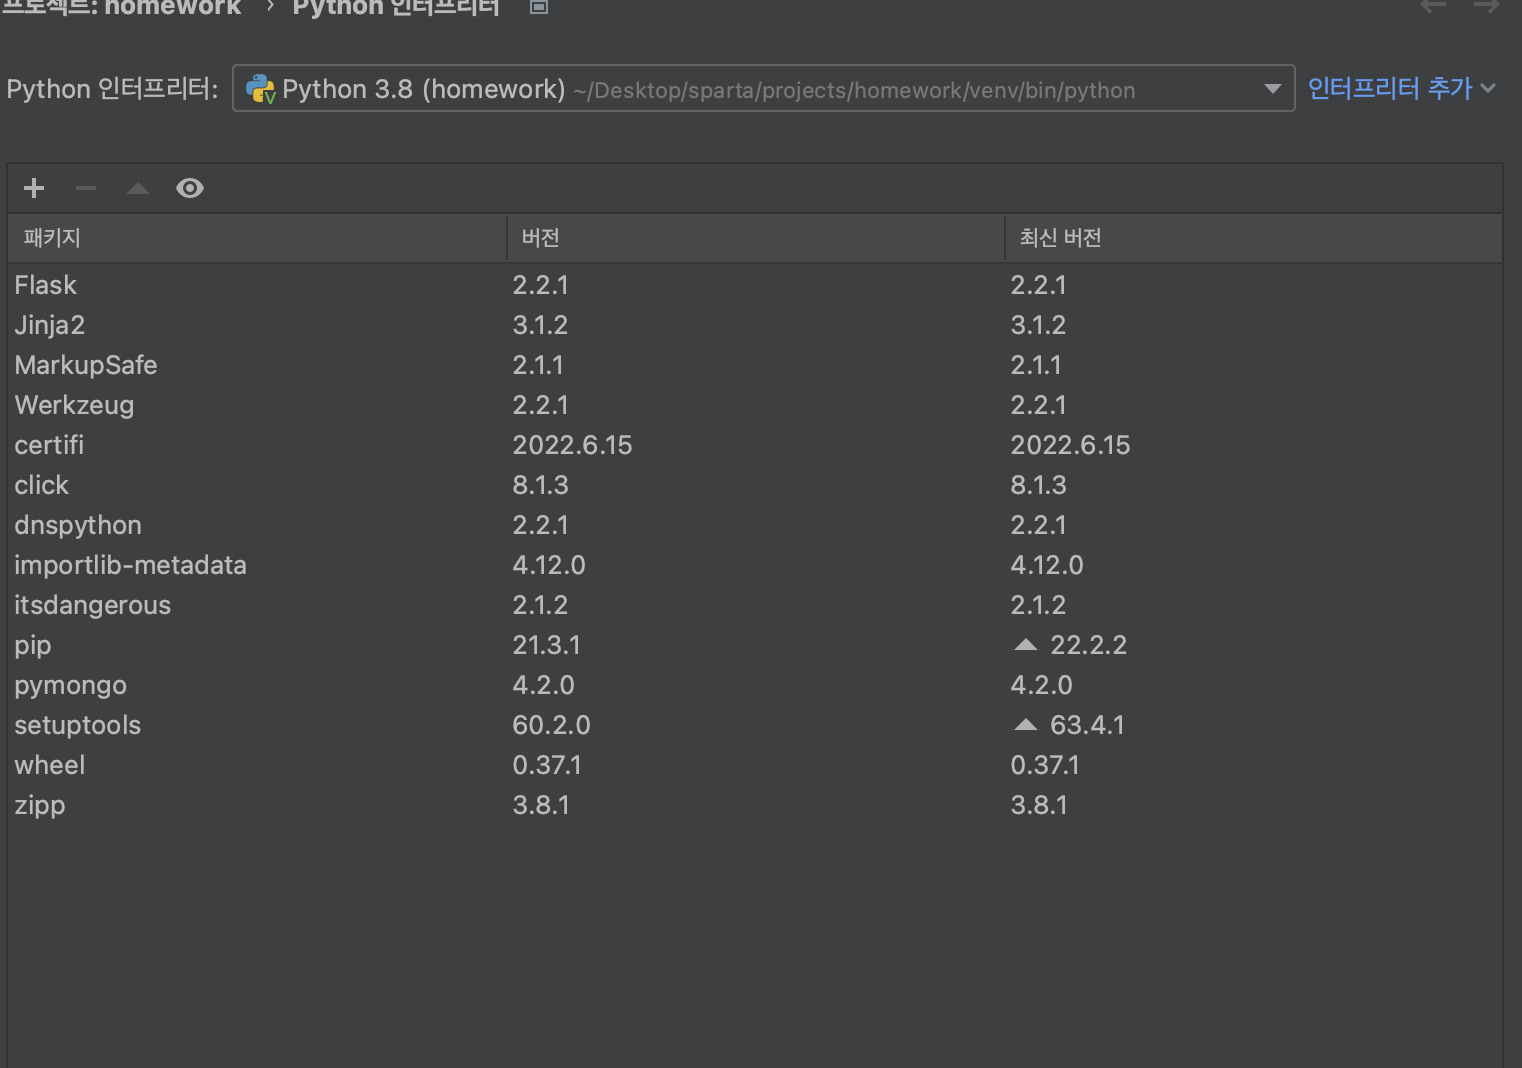The width and height of the screenshot is (1522, 1068).
Task: Click latest version 2.1.2 of itsdangerous
Action: [x=1039, y=605]
